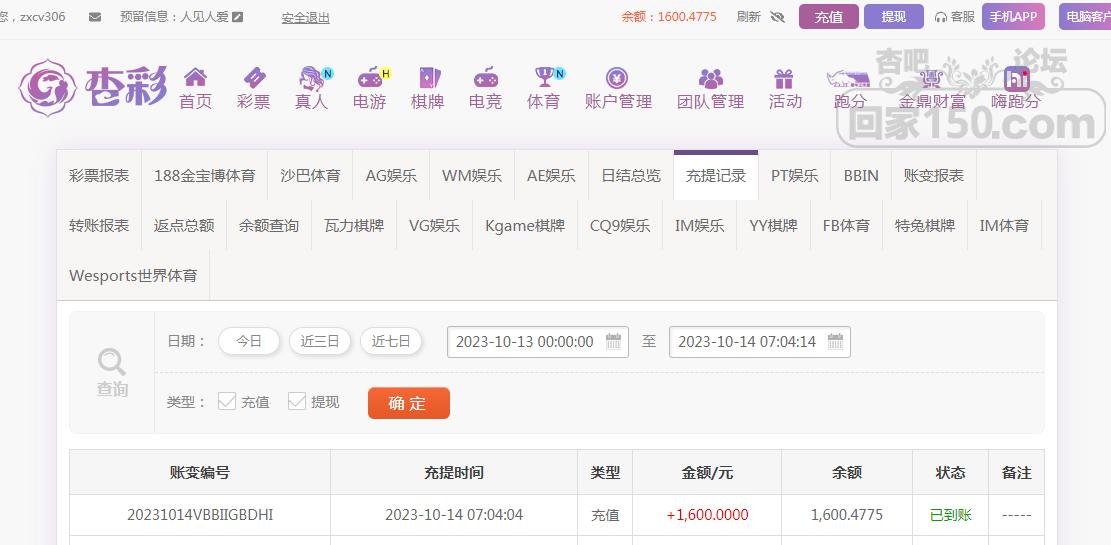The width and height of the screenshot is (1111, 545).
Task: Click the 已到账 status cell
Action: click(950, 515)
